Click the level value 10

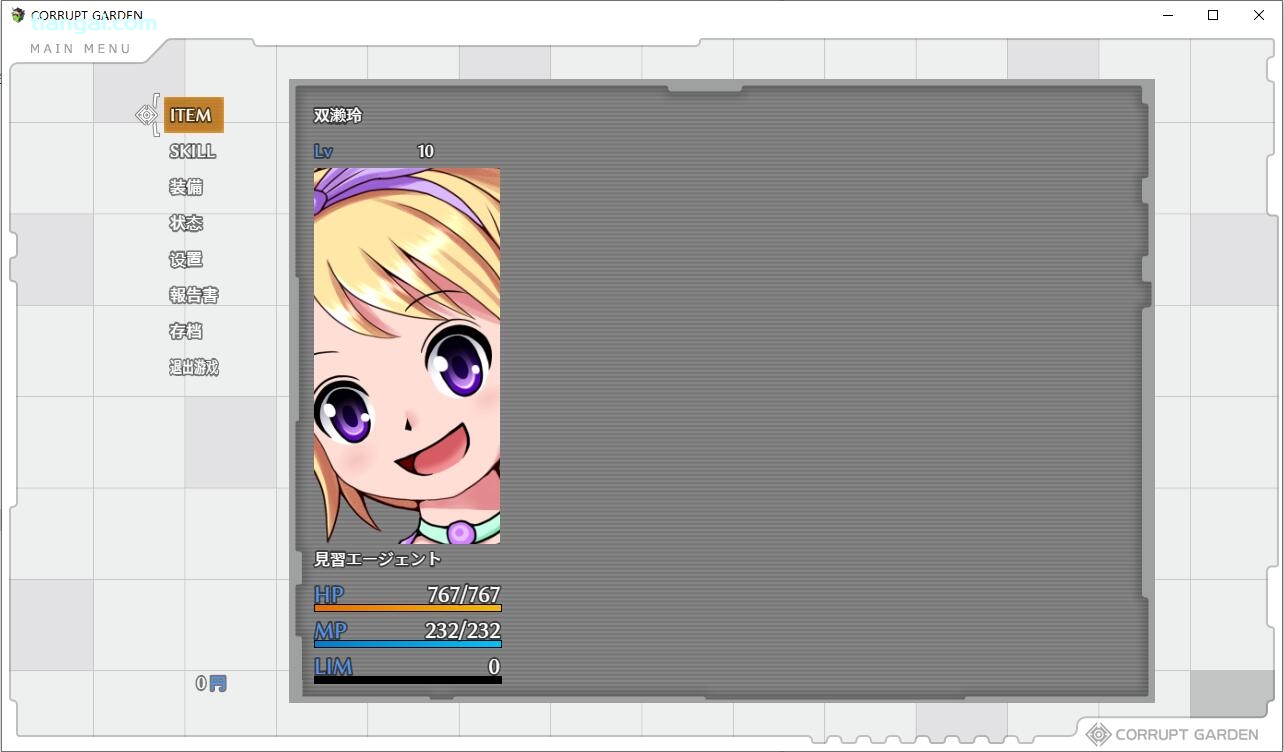[426, 152]
